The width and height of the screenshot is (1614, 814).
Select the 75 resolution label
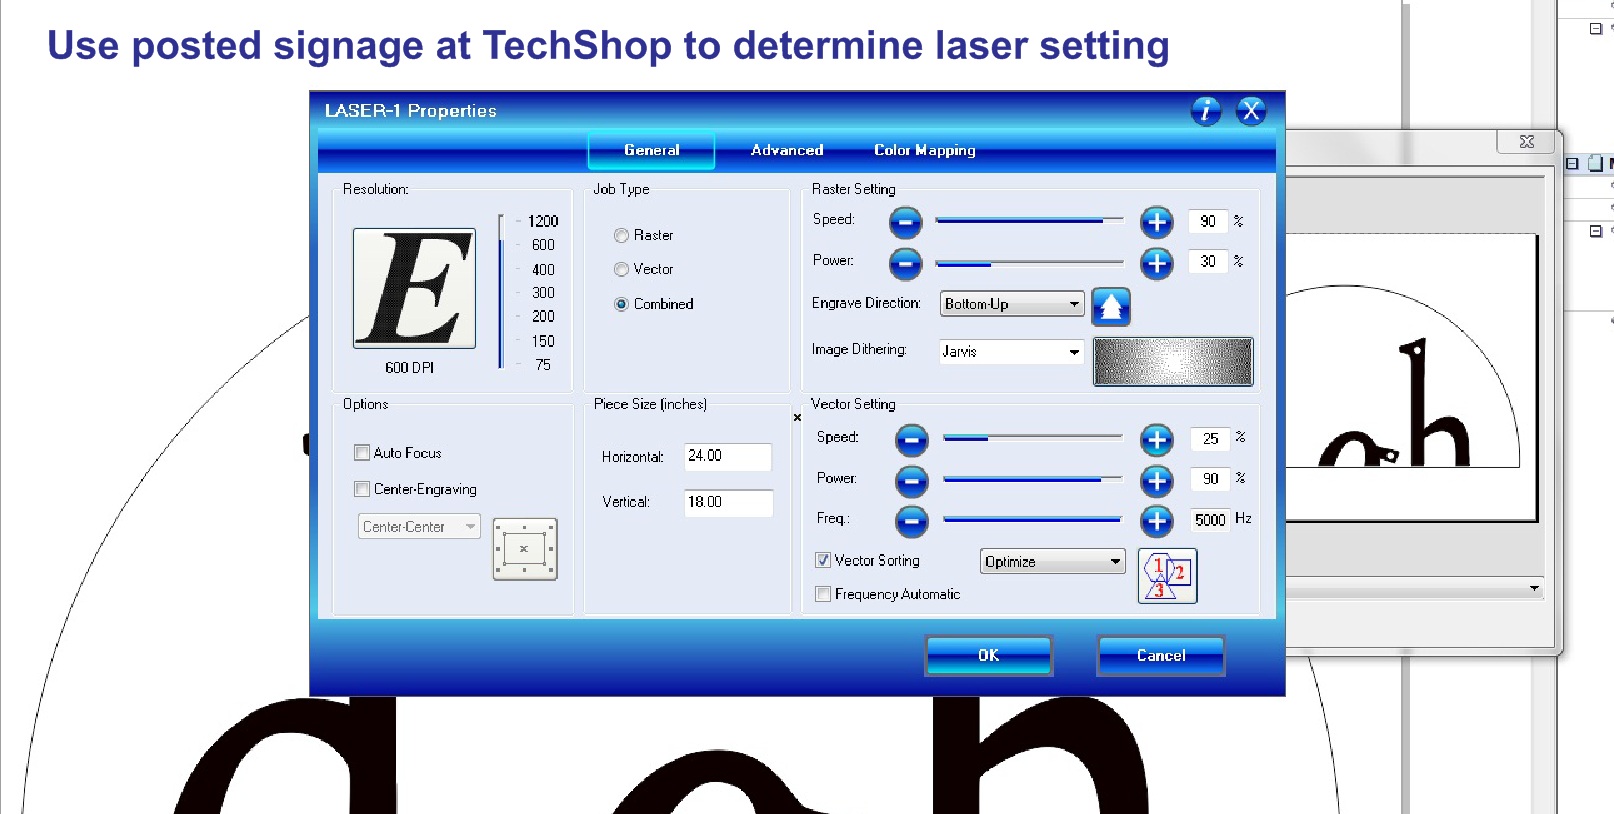[x=543, y=365]
